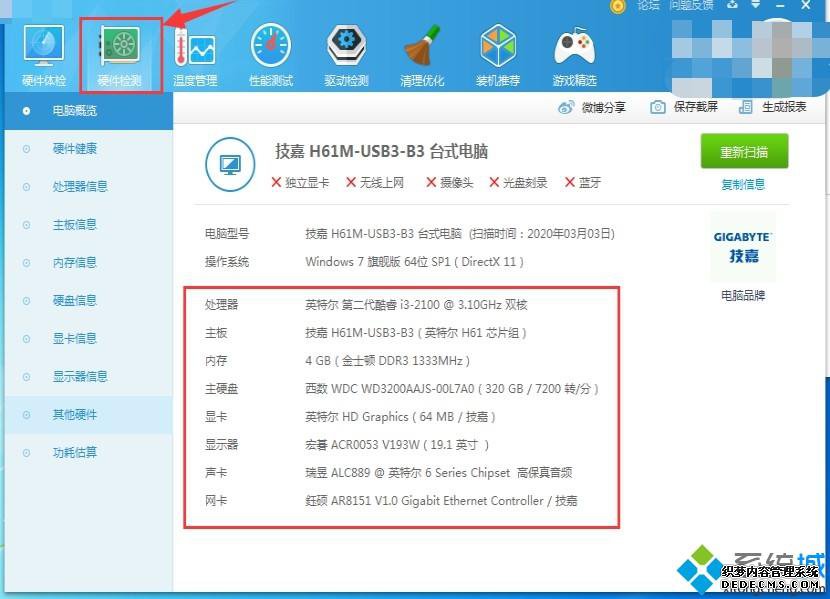Click the operating system value Windows 7 旗舰版
The height and width of the screenshot is (599, 830).
click(414, 262)
